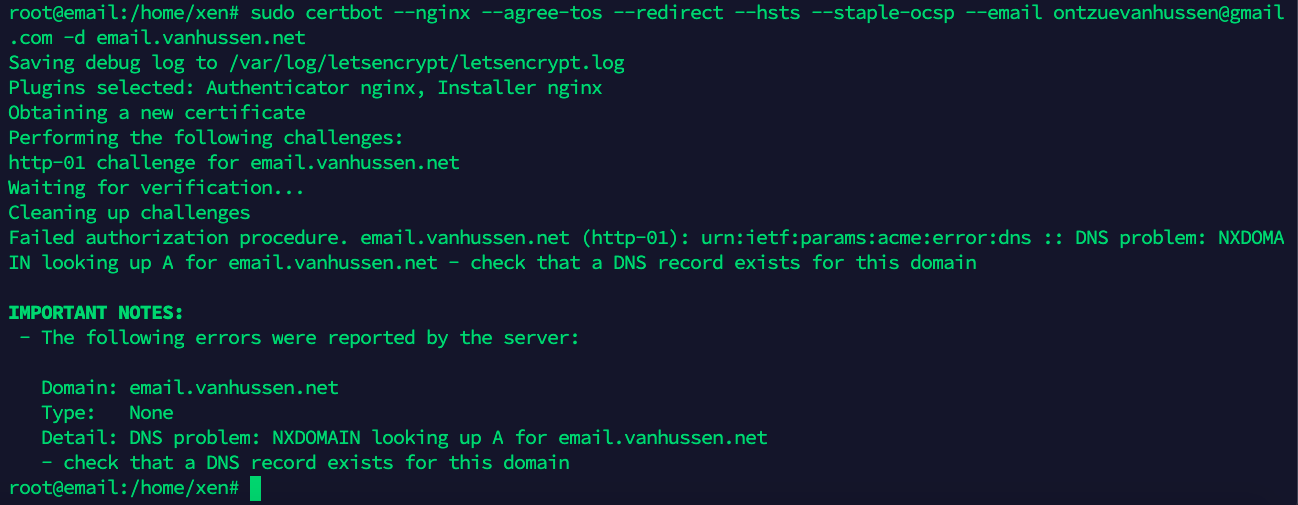Click the "IMPORTANT NOTES:" heading
Image resolution: width=1298 pixels, height=505 pixels.
pyautogui.click(x=96, y=313)
